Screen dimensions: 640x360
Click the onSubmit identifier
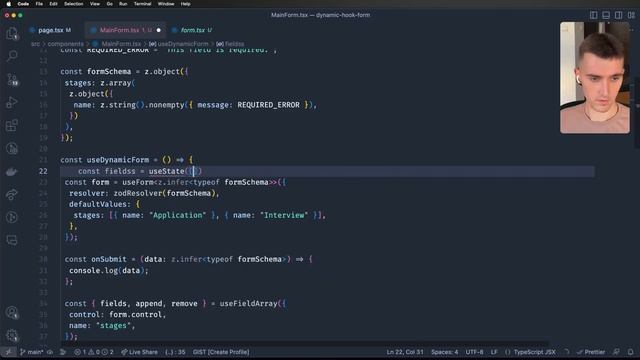pyautogui.click(x=109, y=259)
